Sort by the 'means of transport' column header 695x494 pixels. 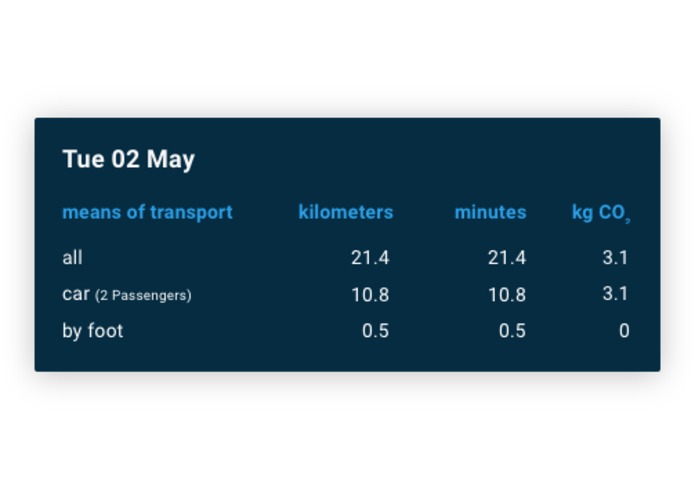(x=147, y=212)
